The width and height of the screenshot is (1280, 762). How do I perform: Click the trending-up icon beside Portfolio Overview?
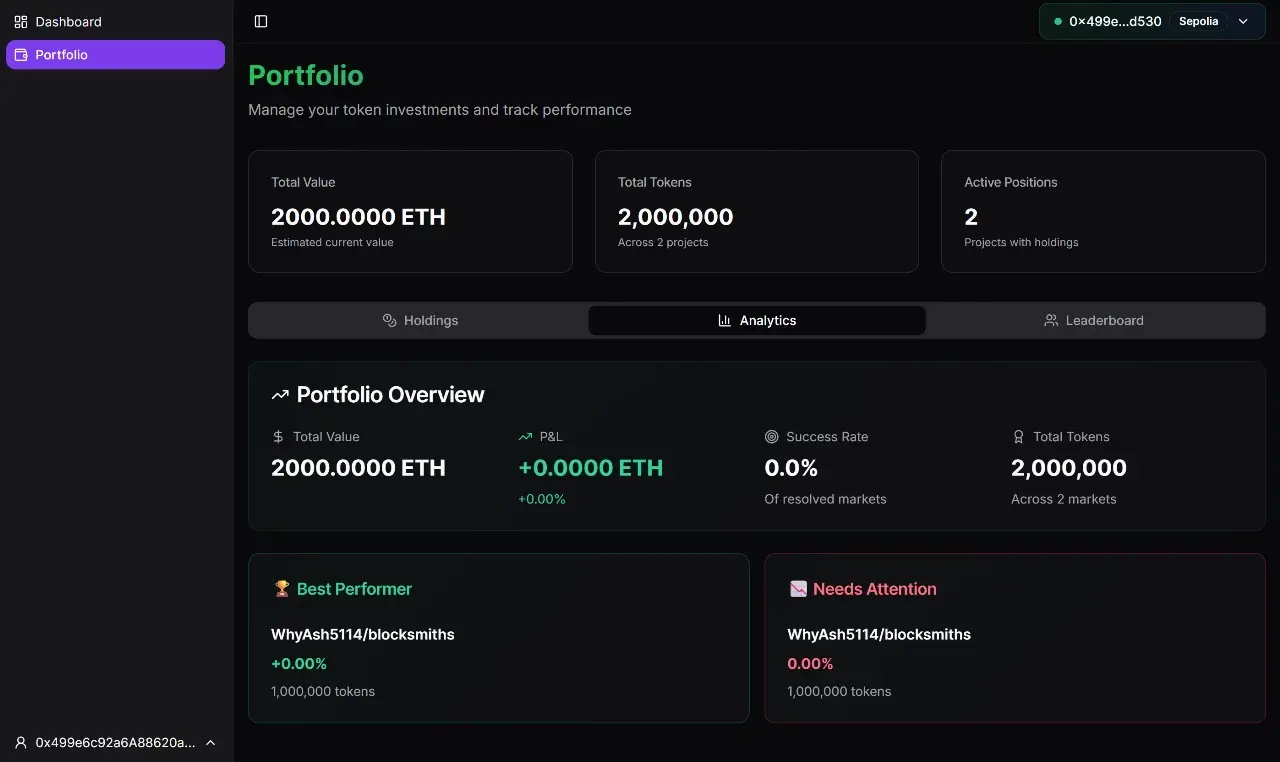[x=280, y=396]
